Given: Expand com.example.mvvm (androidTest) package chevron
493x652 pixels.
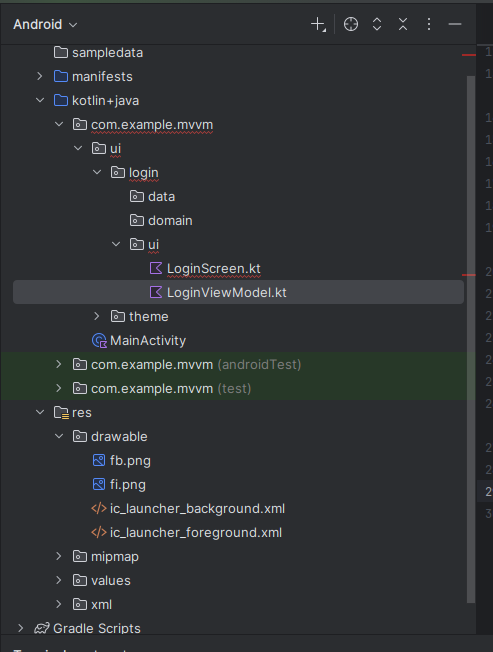Looking at the screenshot, I should 59,364.
